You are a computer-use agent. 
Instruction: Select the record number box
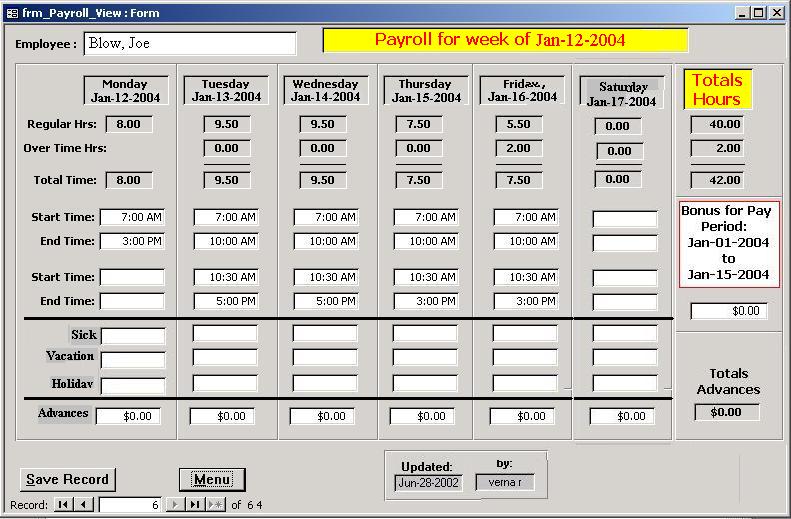[130, 505]
